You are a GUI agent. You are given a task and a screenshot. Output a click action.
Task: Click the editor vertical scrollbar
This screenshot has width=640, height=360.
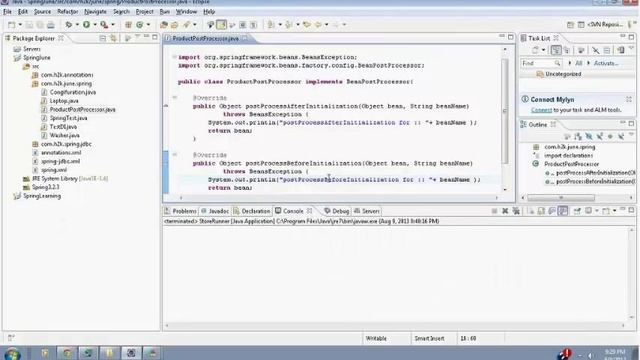click(505, 111)
